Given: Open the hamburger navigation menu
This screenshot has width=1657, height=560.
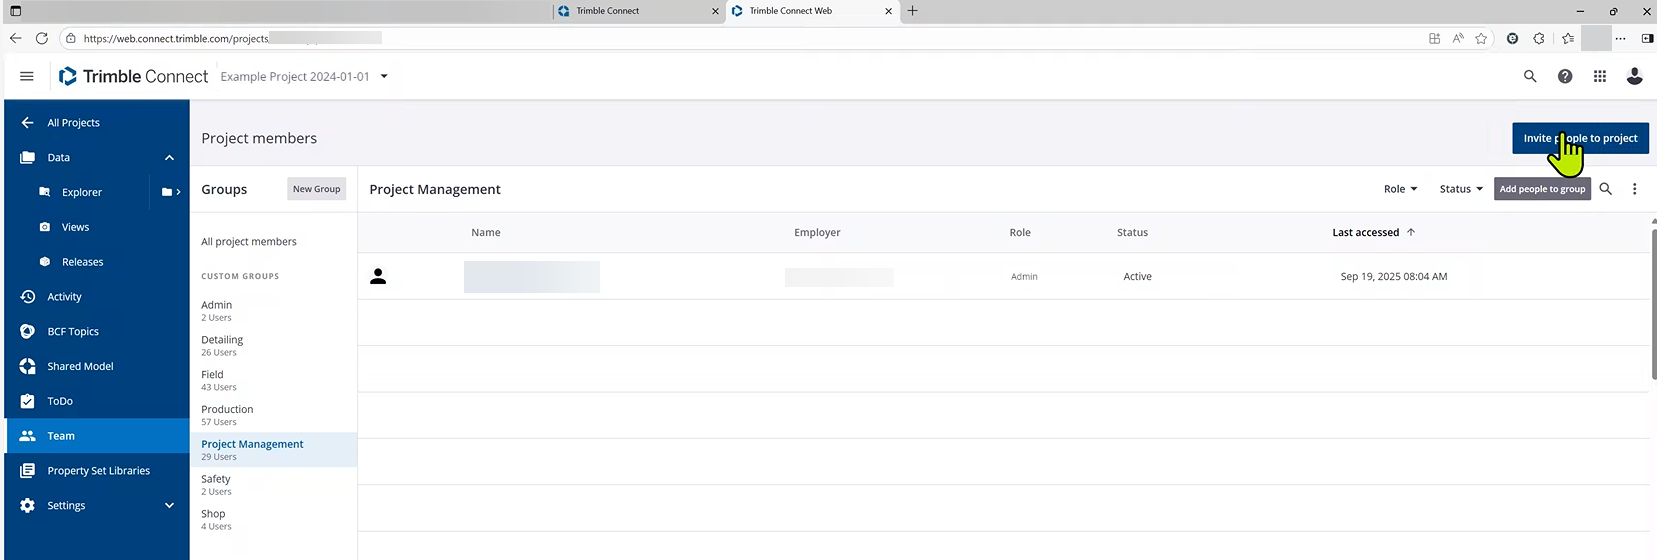Looking at the screenshot, I should pos(27,76).
